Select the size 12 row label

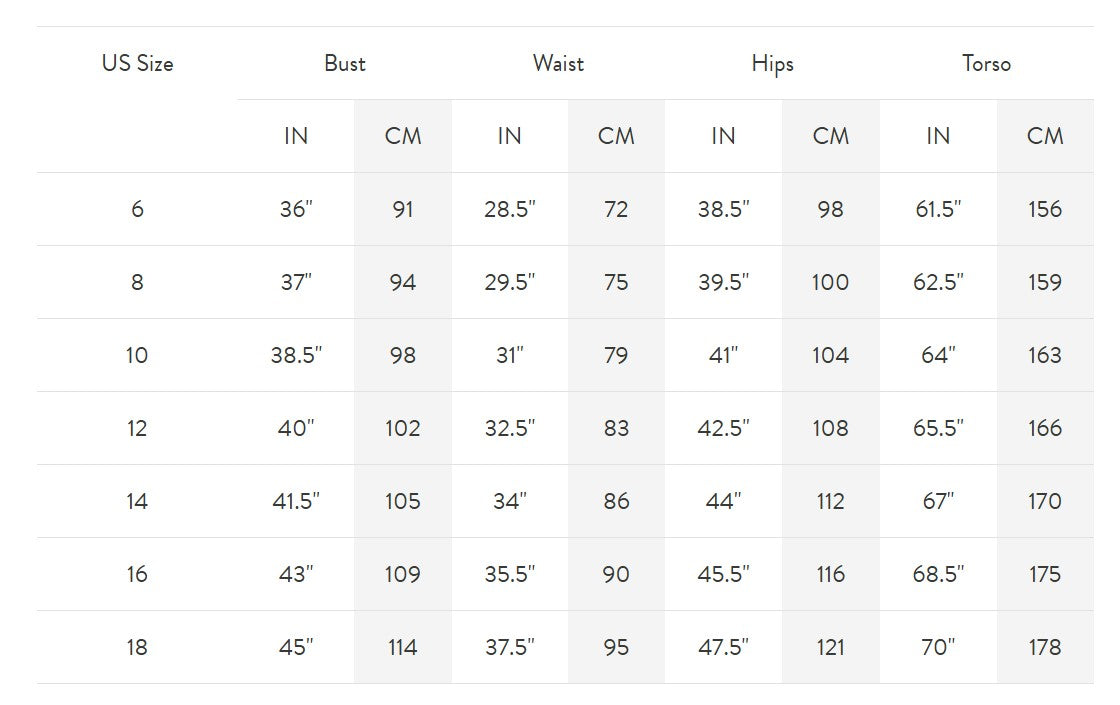coord(137,429)
